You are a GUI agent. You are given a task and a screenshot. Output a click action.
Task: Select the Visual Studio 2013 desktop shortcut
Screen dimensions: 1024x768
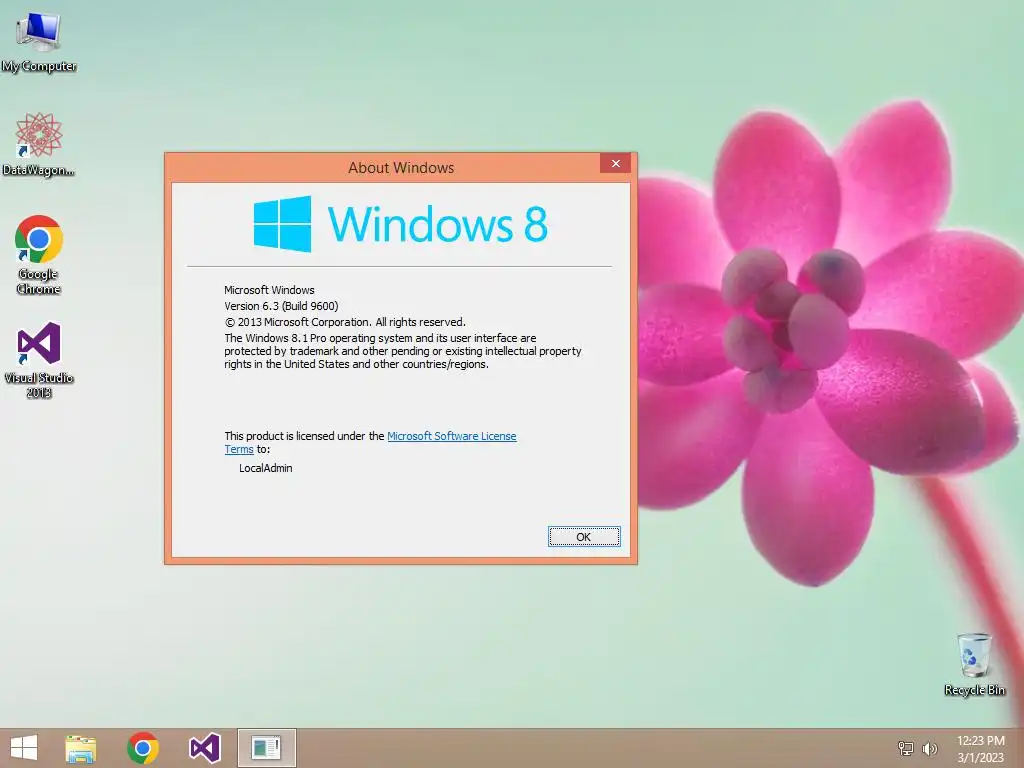click(39, 360)
